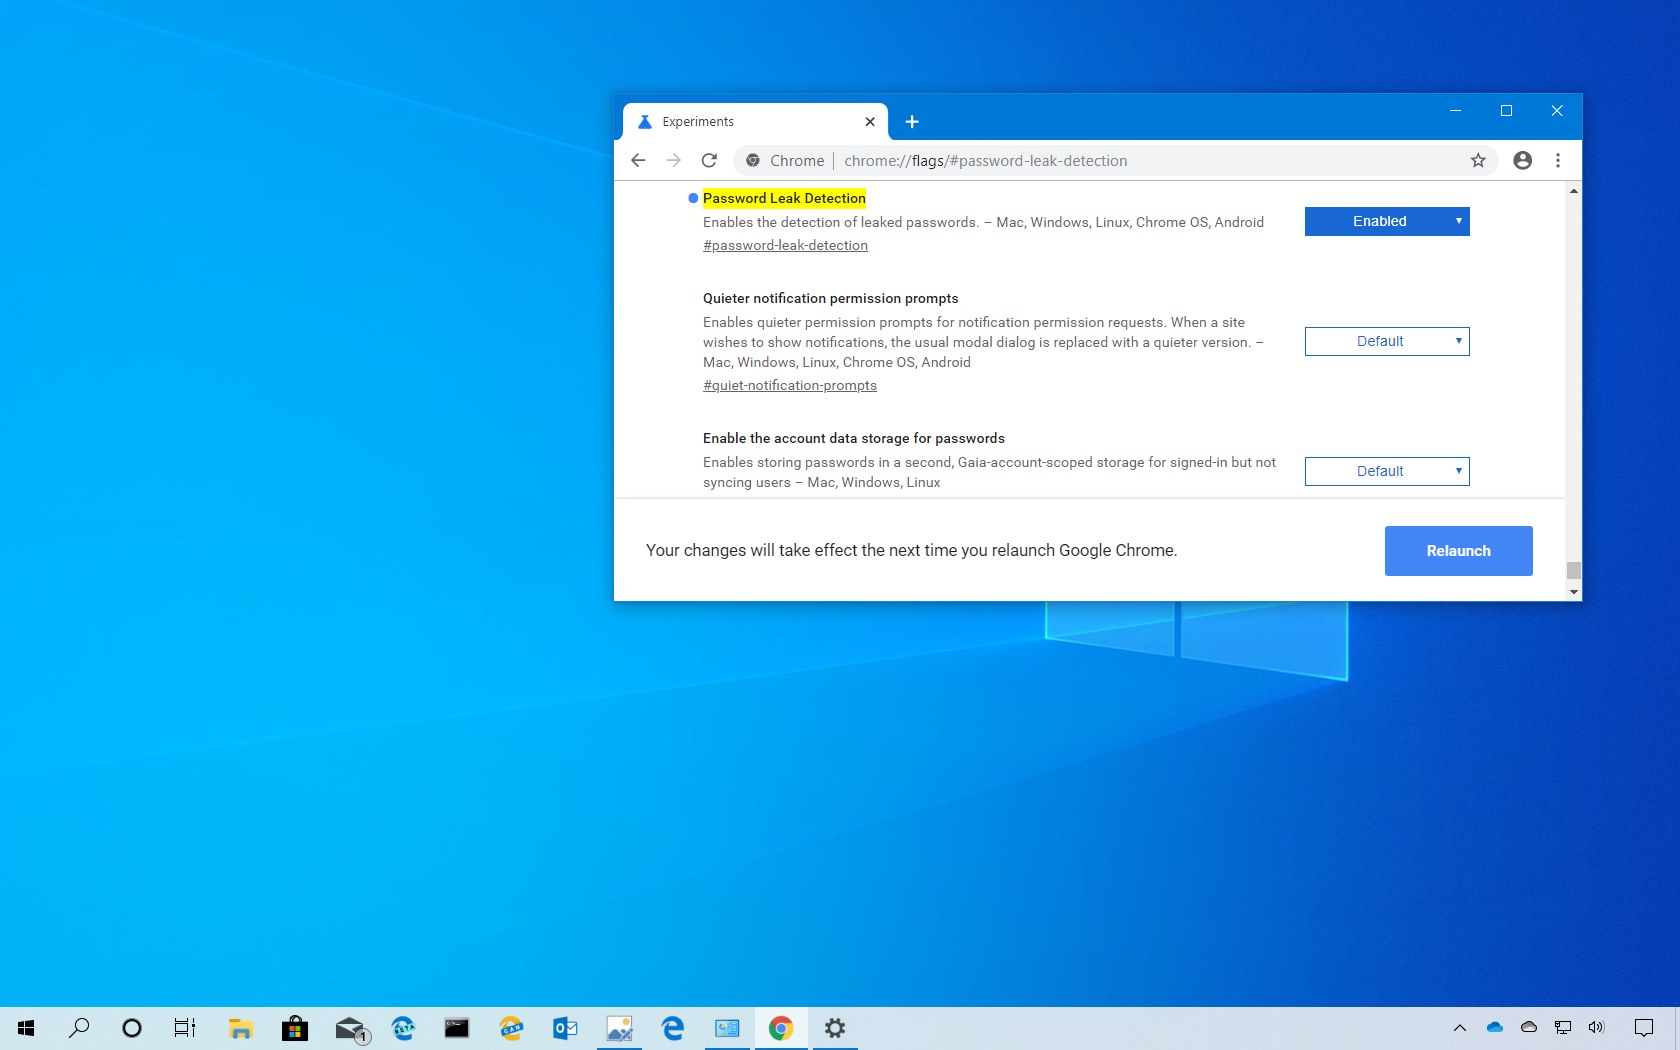Click the scrollbar down arrow in Chrome
1680x1050 pixels.
coord(1574,592)
